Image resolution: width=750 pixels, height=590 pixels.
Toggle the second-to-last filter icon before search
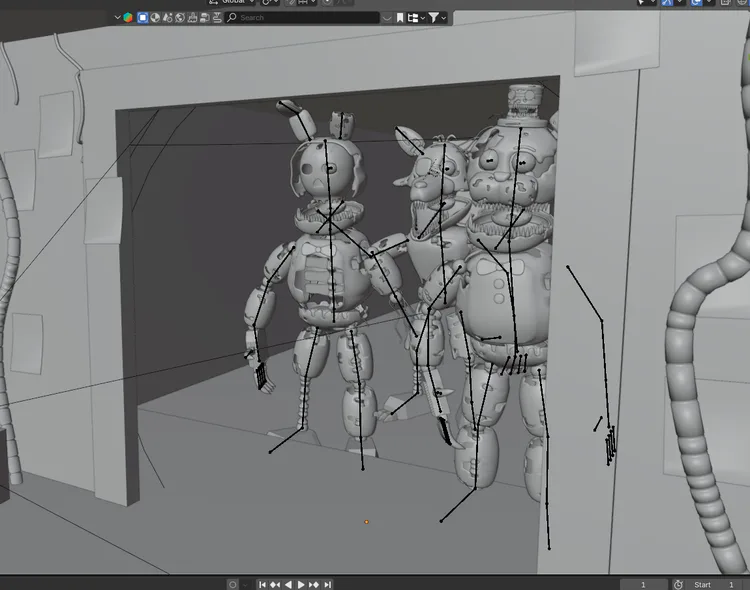pyautogui.click(x=205, y=18)
